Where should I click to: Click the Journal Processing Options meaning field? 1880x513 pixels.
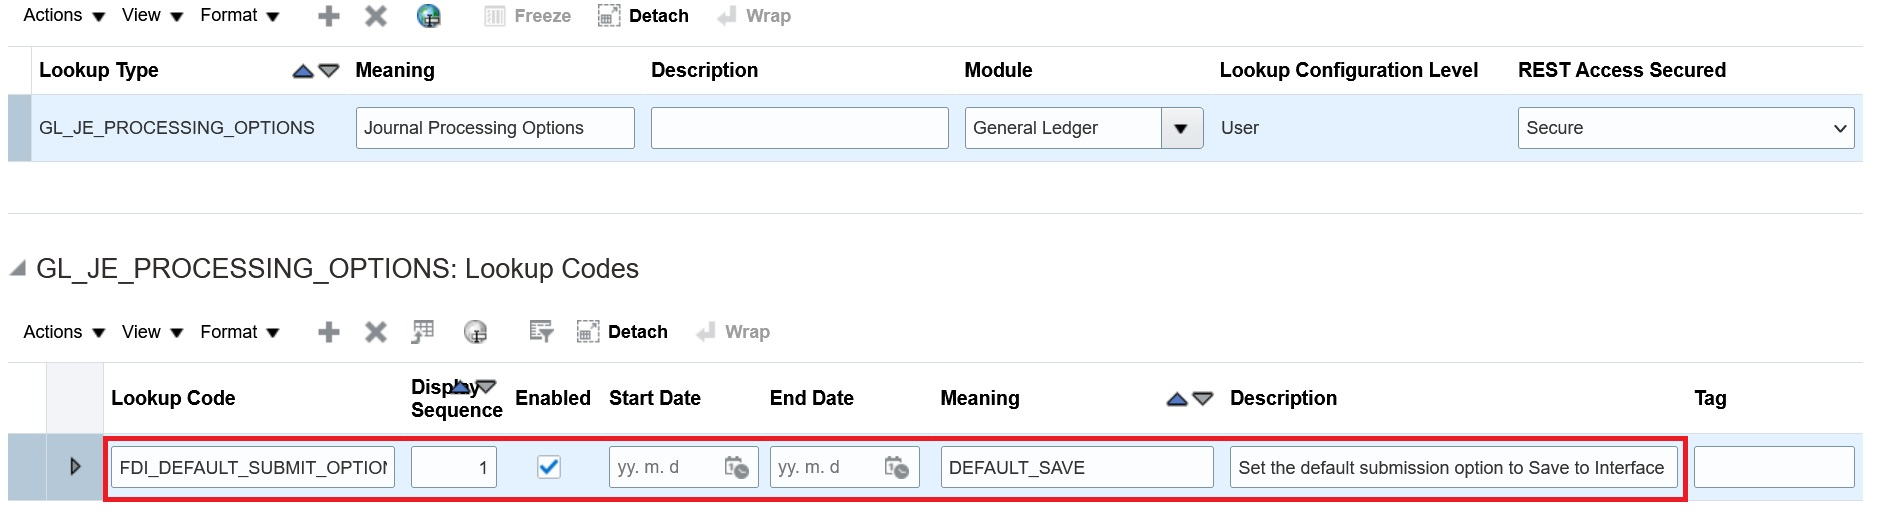click(494, 128)
